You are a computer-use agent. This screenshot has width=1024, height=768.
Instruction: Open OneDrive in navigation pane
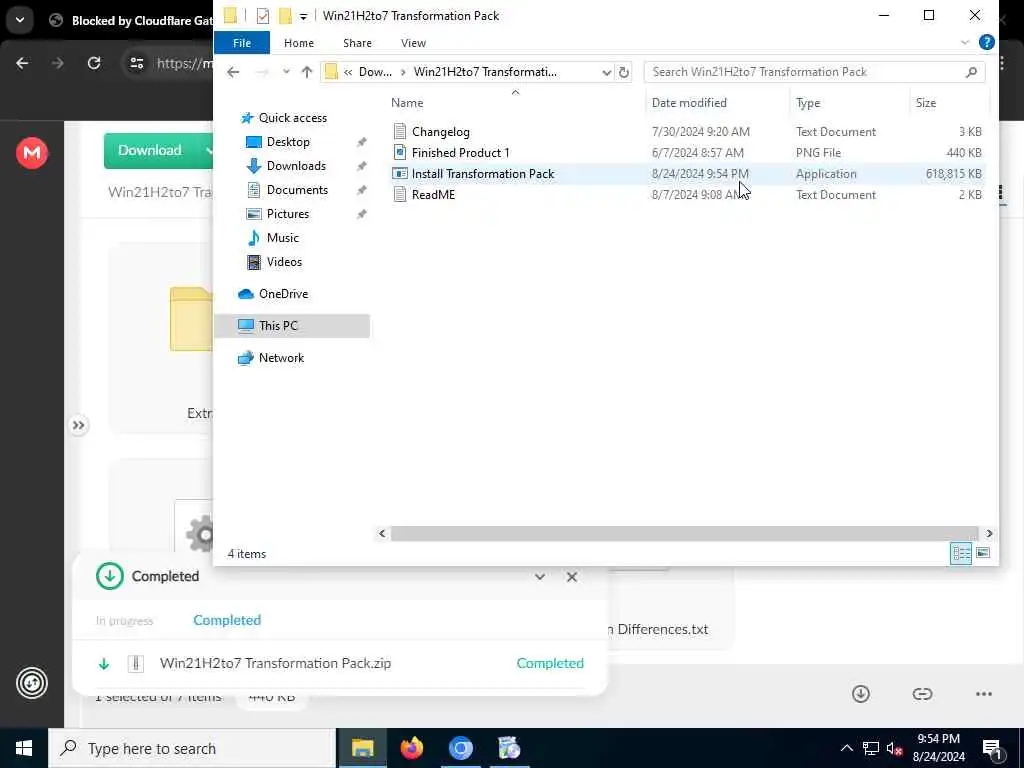(x=283, y=294)
